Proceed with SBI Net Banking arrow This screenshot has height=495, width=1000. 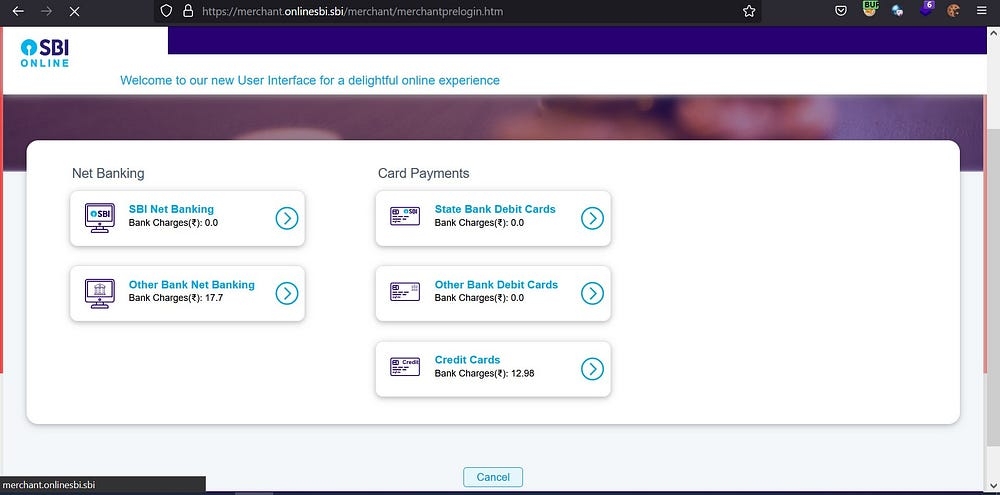[287, 218]
